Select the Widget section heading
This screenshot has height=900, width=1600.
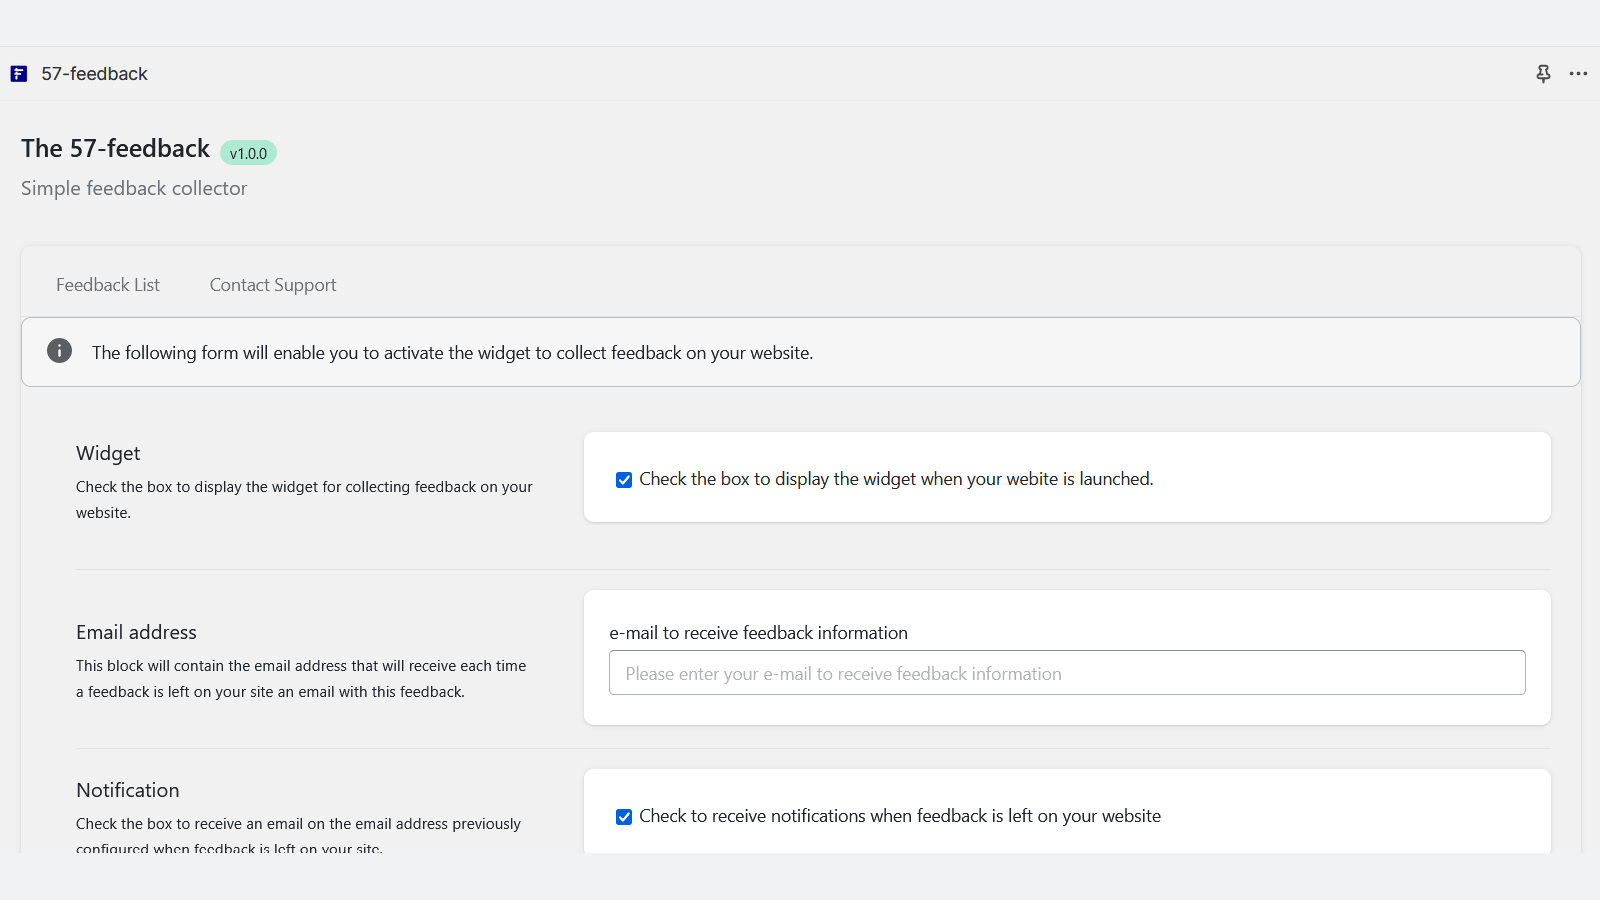tap(108, 453)
